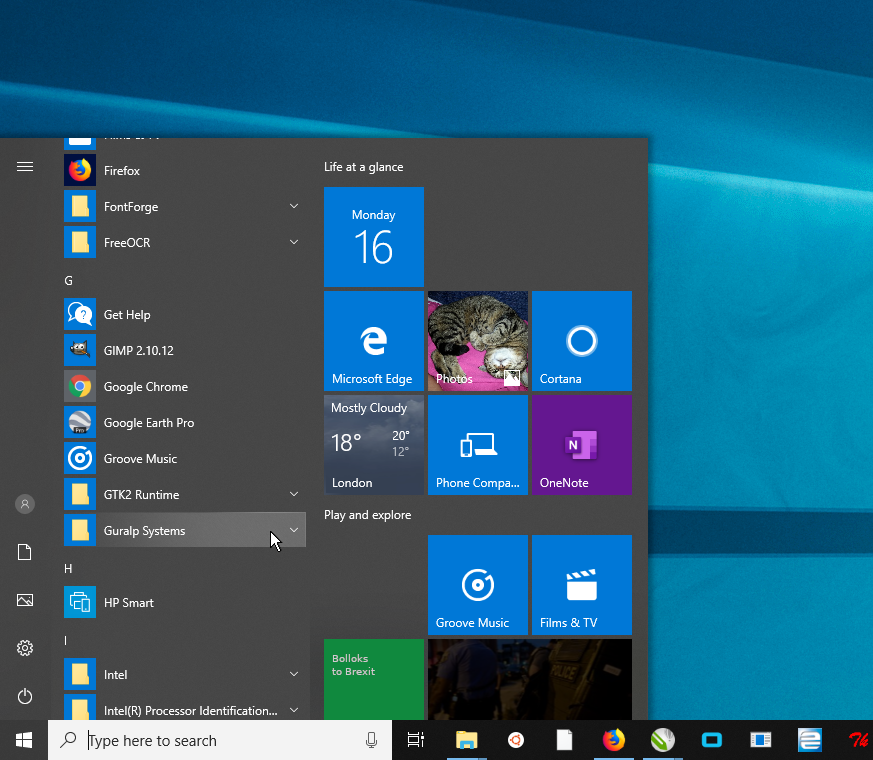This screenshot has width=873, height=760.
Task: Open the OneNote tile
Action: tap(582, 445)
